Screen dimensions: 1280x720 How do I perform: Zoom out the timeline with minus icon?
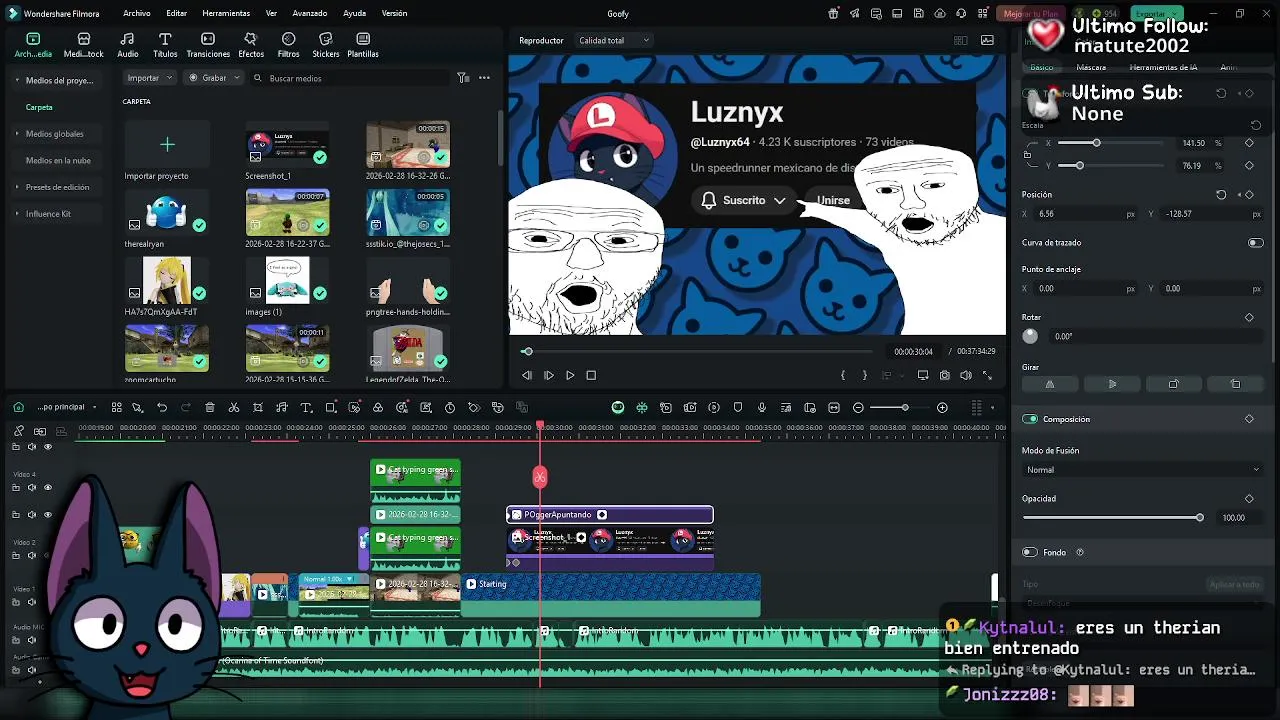pyautogui.click(x=859, y=407)
